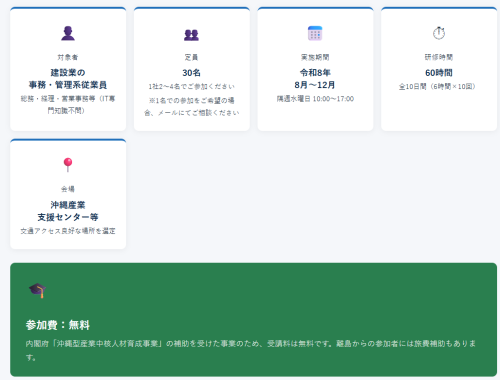Select the 実施期間 label text
Viewport: 500px width, 380px height.
[315, 57]
